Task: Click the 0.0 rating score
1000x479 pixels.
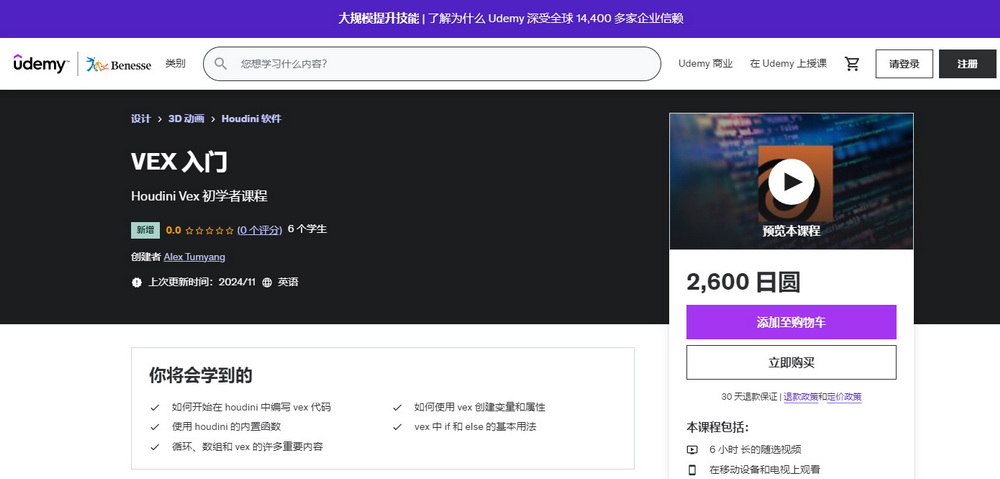Action: [x=173, y=230]
